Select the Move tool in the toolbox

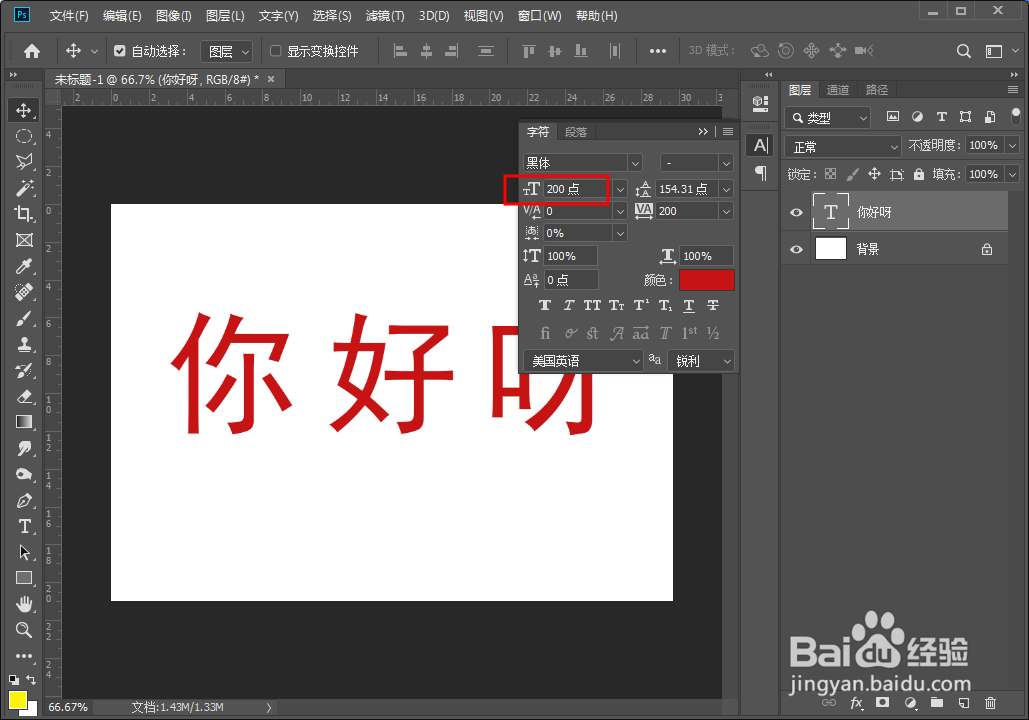coord(24,110)
